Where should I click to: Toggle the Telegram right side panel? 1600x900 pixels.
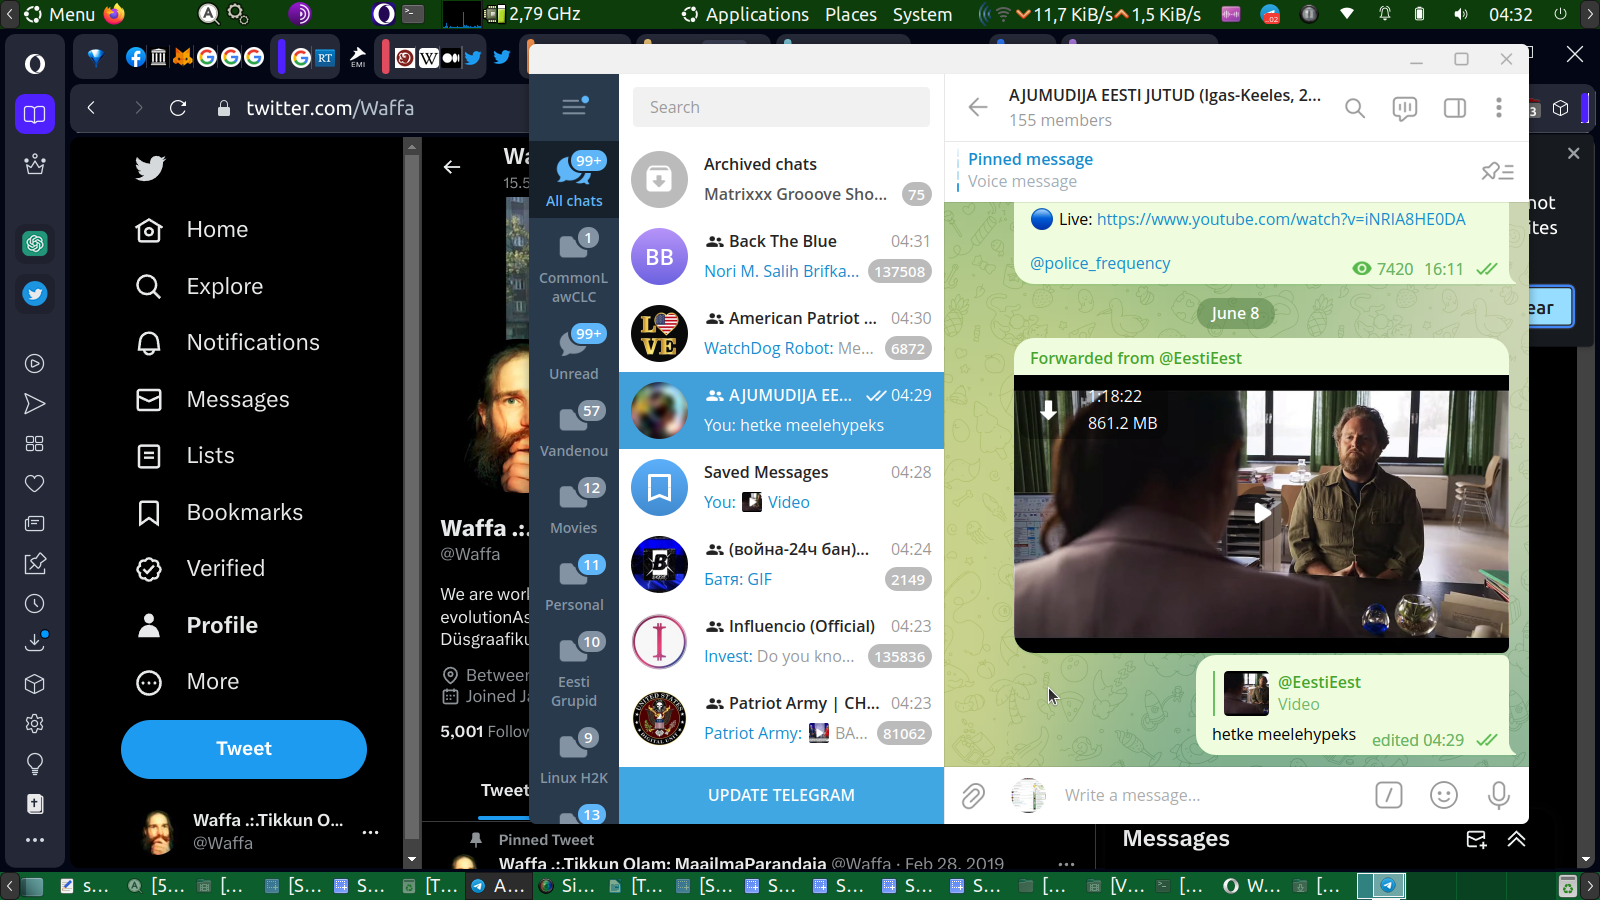[x=1455, y=108]
